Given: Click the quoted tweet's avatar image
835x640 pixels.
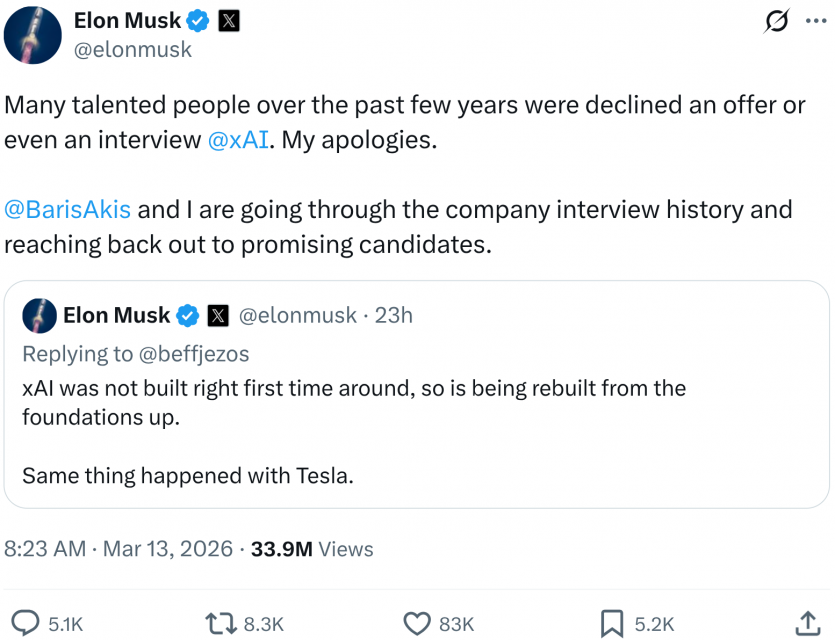Looking at the screenshot, I should [x=38, y=316].
